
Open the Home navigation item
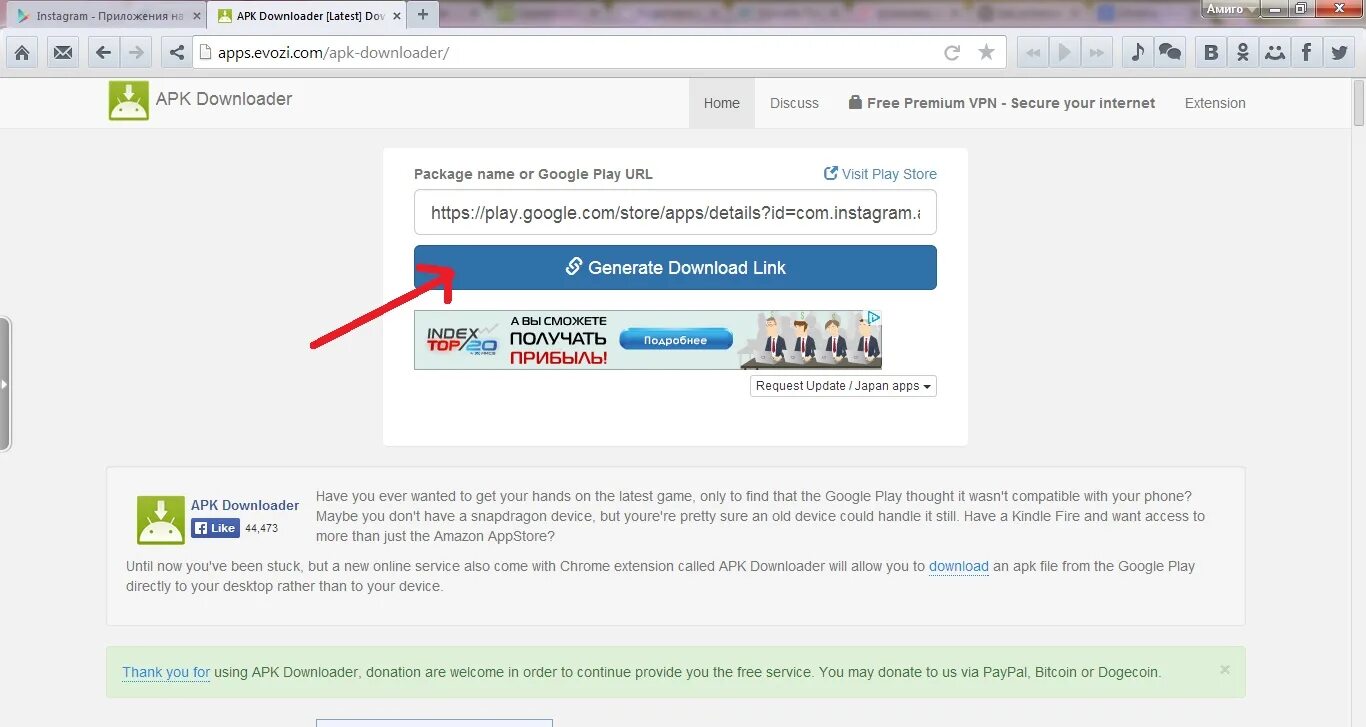click(722, 103)
